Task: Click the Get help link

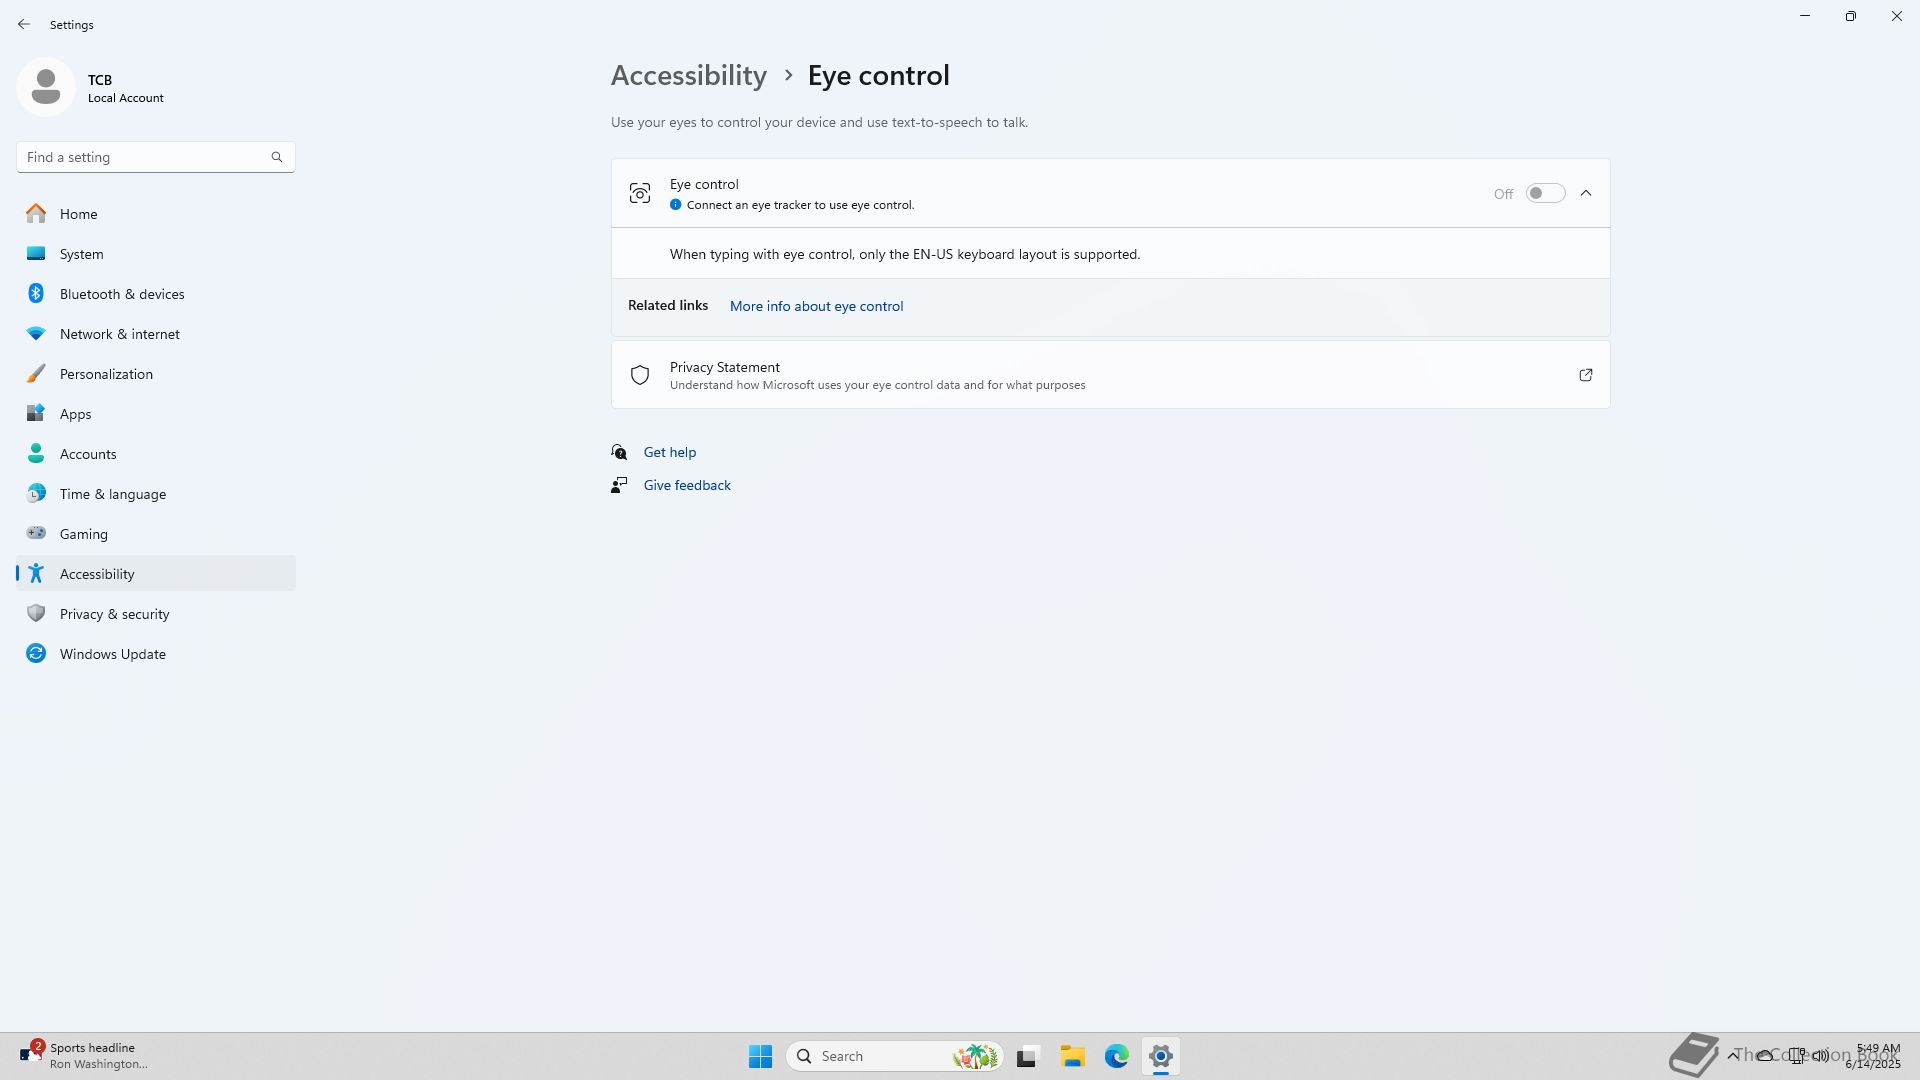Action: (670, 452)
